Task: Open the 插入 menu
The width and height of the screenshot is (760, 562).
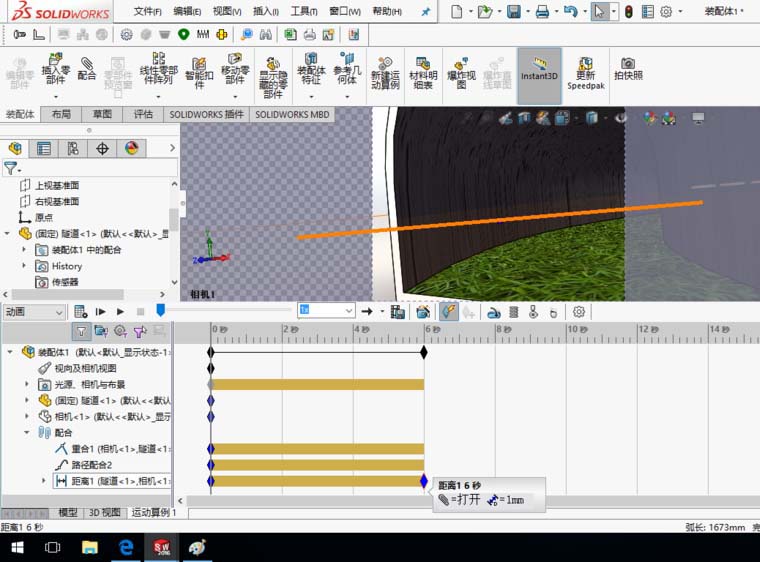Action: coord(266,11)
